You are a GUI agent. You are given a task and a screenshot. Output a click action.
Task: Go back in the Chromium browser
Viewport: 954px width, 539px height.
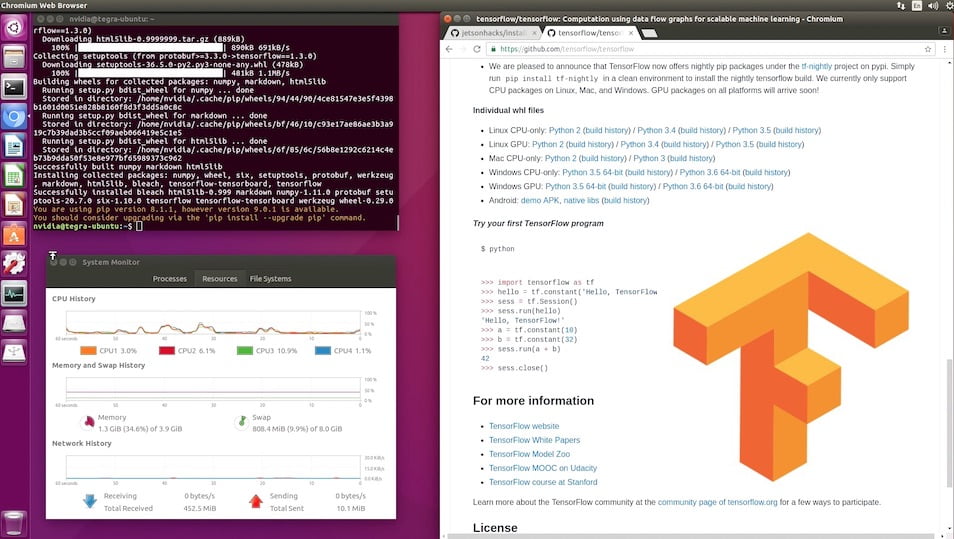pyautogui.click(x=449, y=49)
